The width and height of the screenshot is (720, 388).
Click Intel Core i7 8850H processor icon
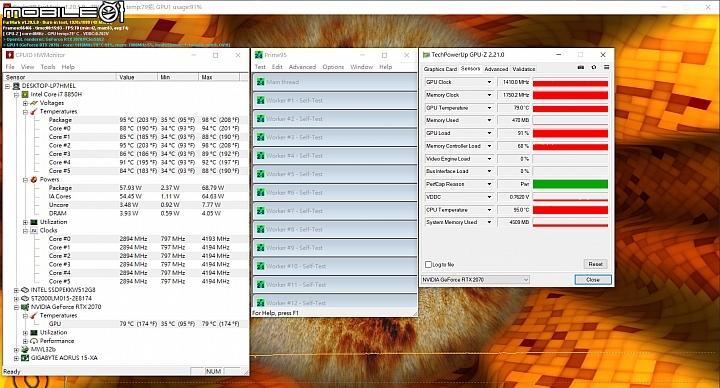tap(25, 94)
